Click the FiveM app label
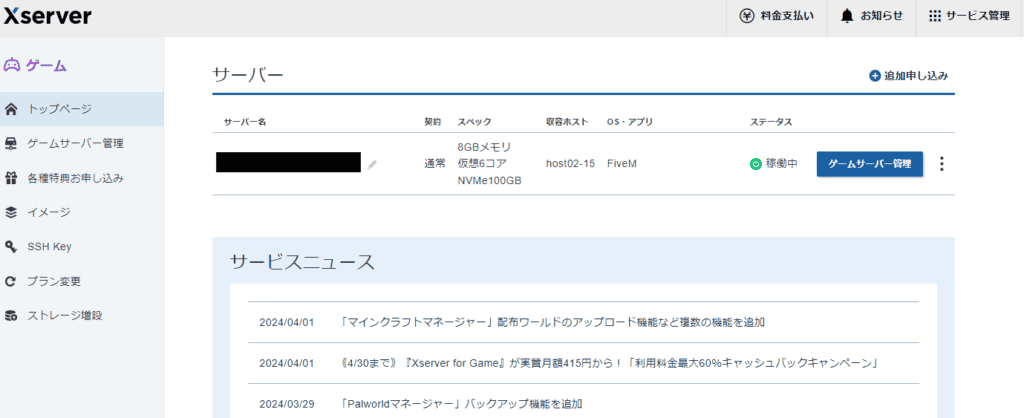 622,163
